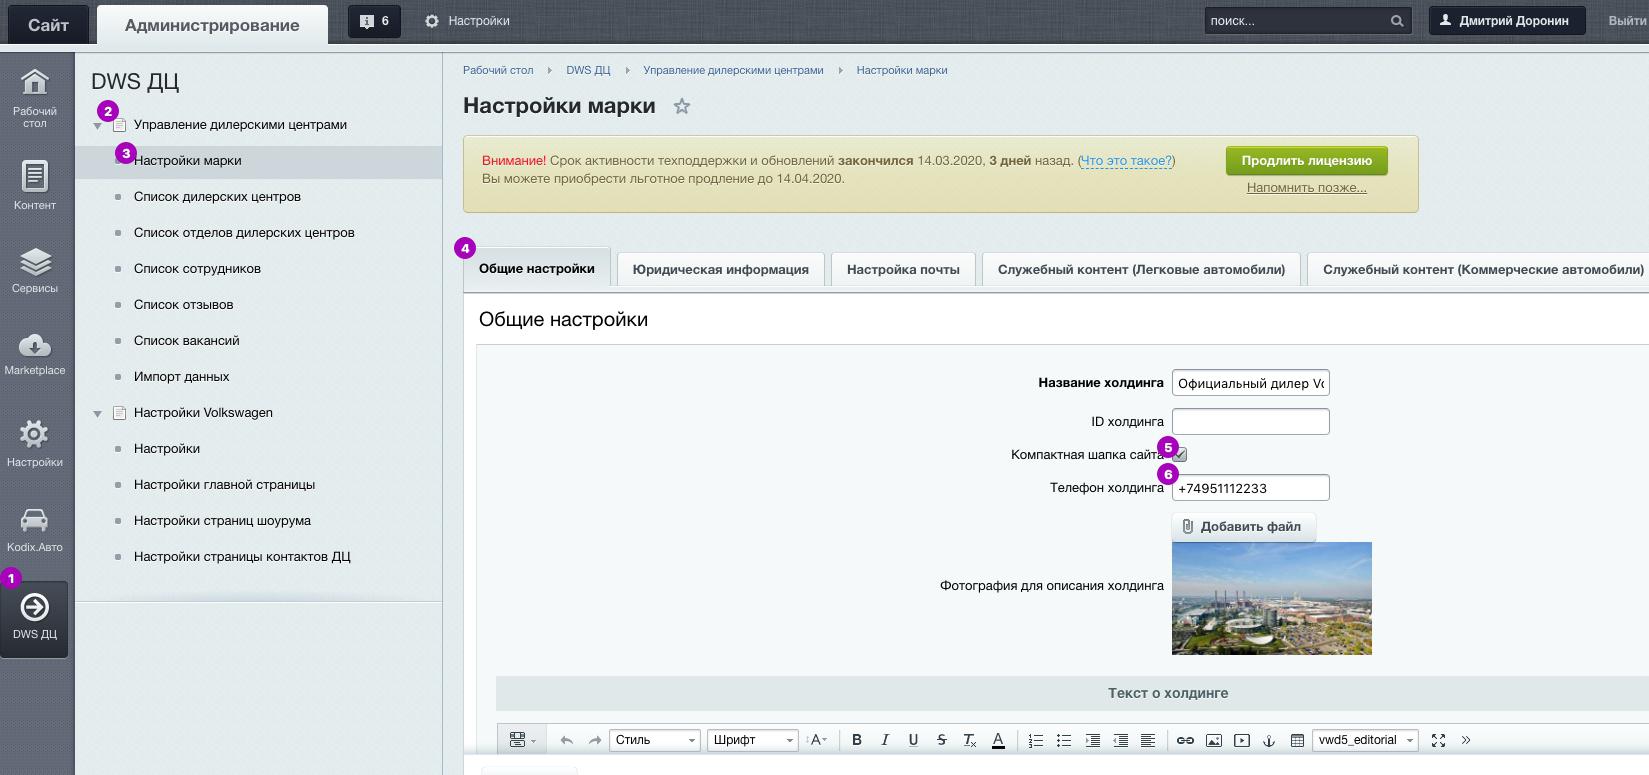The image size is (1649, 775).
Task: Open text color picker in editor
Action: (998, 740)
